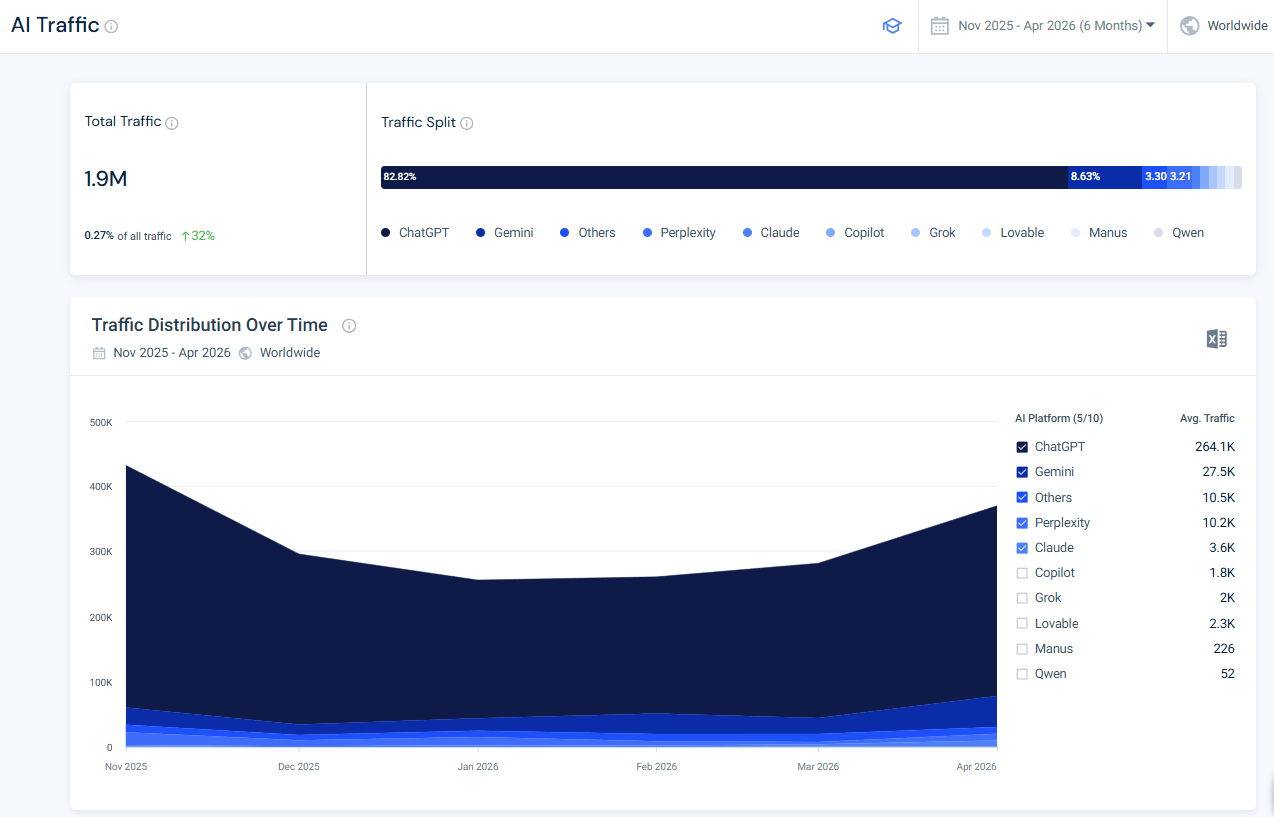
Task: Click the 500K y-axis label
Action: (x=101, y=423)
